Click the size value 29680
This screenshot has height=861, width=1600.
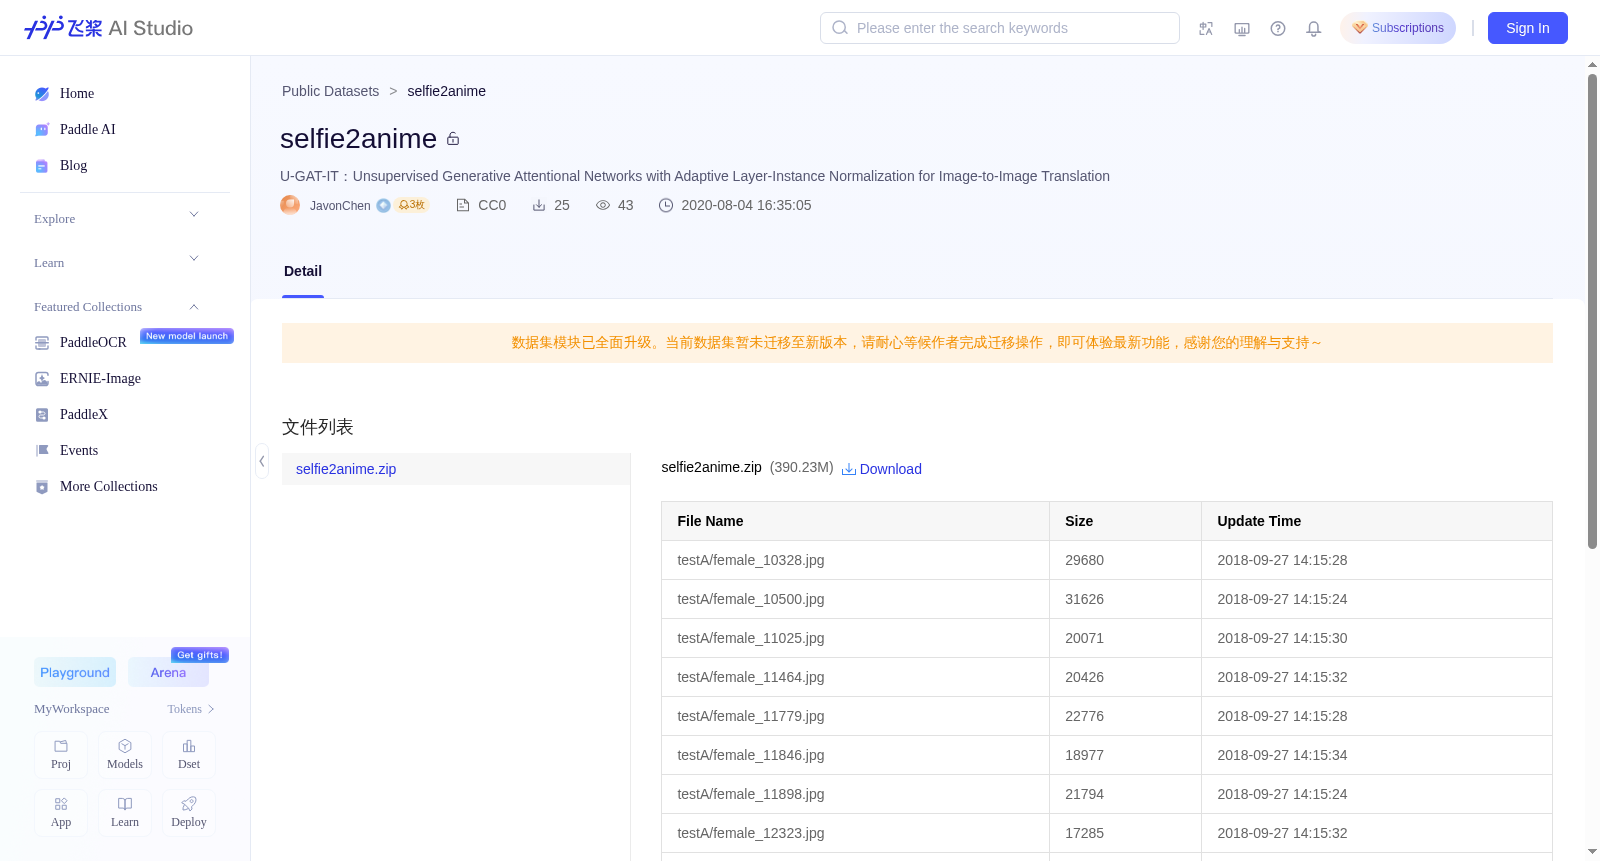pos(1084,560)
